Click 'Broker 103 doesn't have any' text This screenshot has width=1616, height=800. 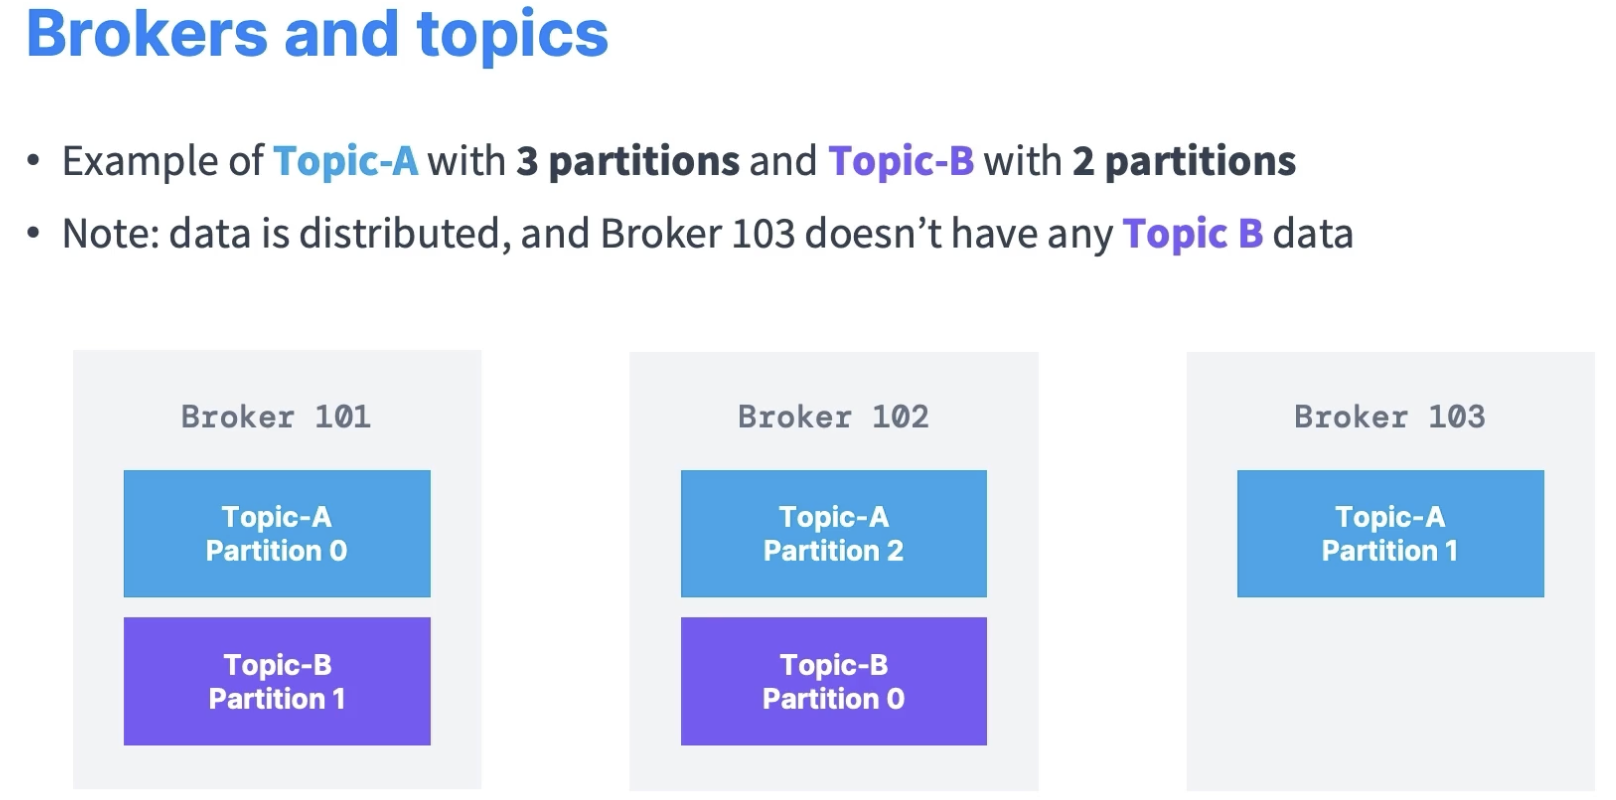[x=857, y=234]
